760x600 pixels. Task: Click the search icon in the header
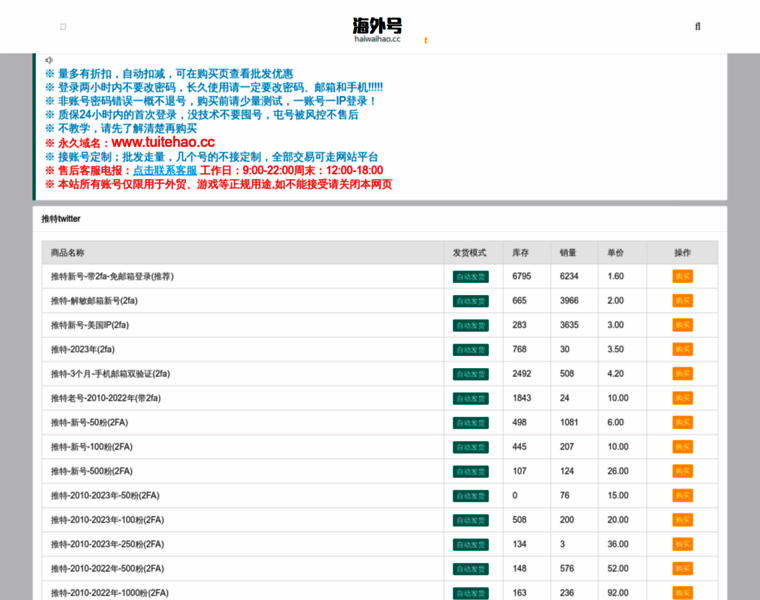(x=697, y=27)
